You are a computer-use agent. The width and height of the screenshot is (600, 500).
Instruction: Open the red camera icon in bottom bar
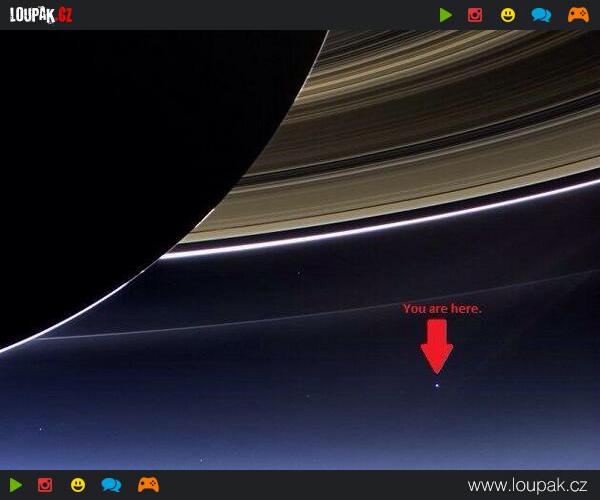point(45,485)
